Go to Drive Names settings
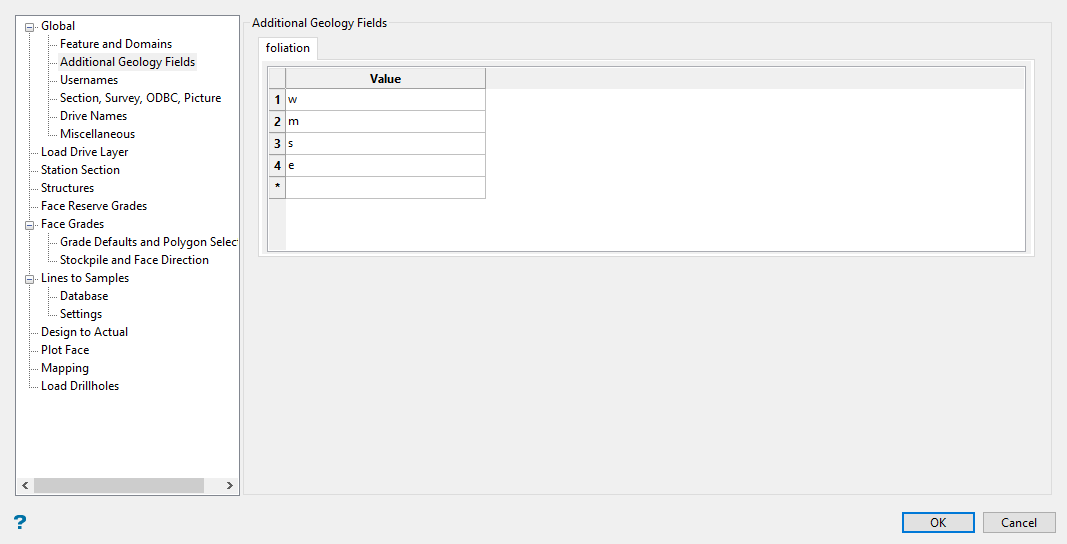 [x=93, y=116]
